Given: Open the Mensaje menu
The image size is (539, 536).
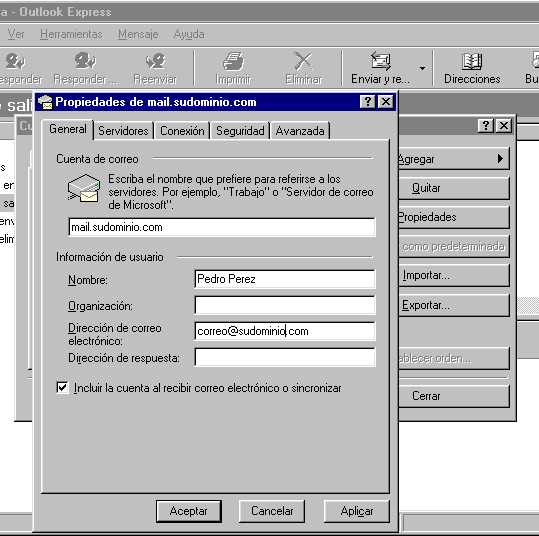Looking at the screenshot, I should pos(138,34).
